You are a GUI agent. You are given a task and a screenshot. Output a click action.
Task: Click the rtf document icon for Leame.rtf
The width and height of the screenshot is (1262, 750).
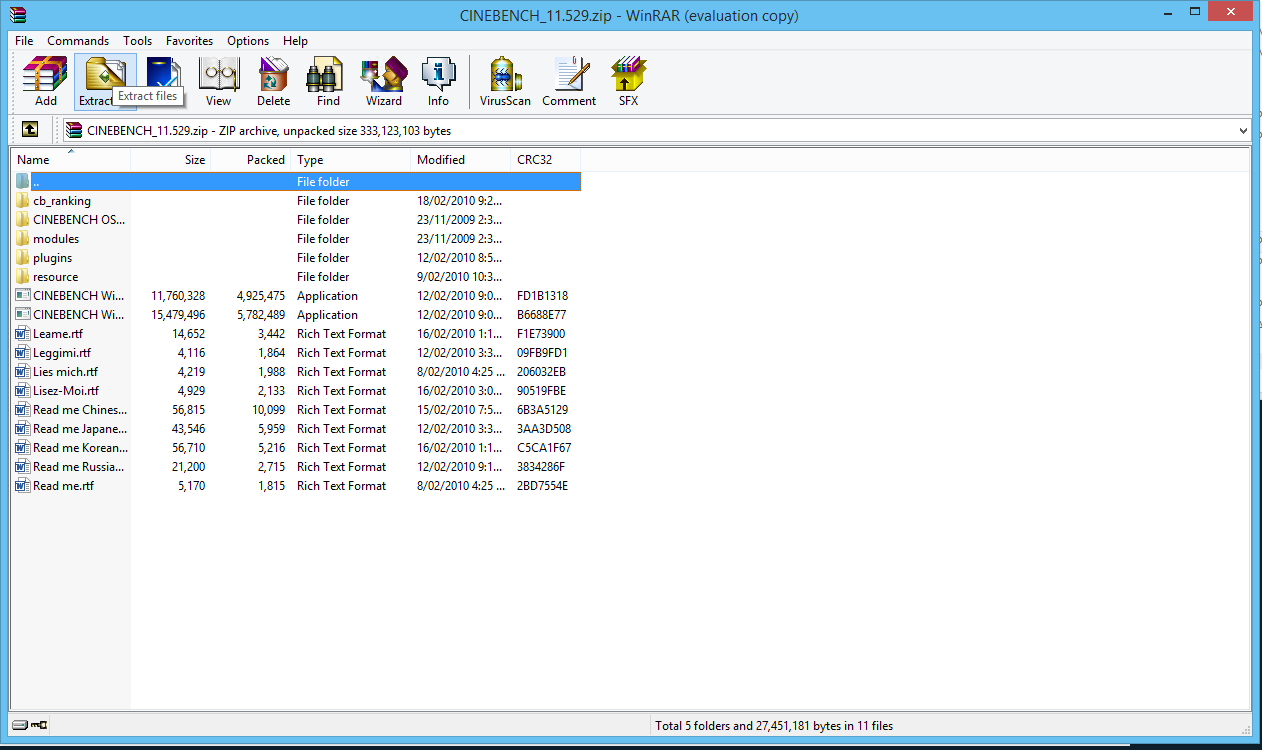pos(23,334)
